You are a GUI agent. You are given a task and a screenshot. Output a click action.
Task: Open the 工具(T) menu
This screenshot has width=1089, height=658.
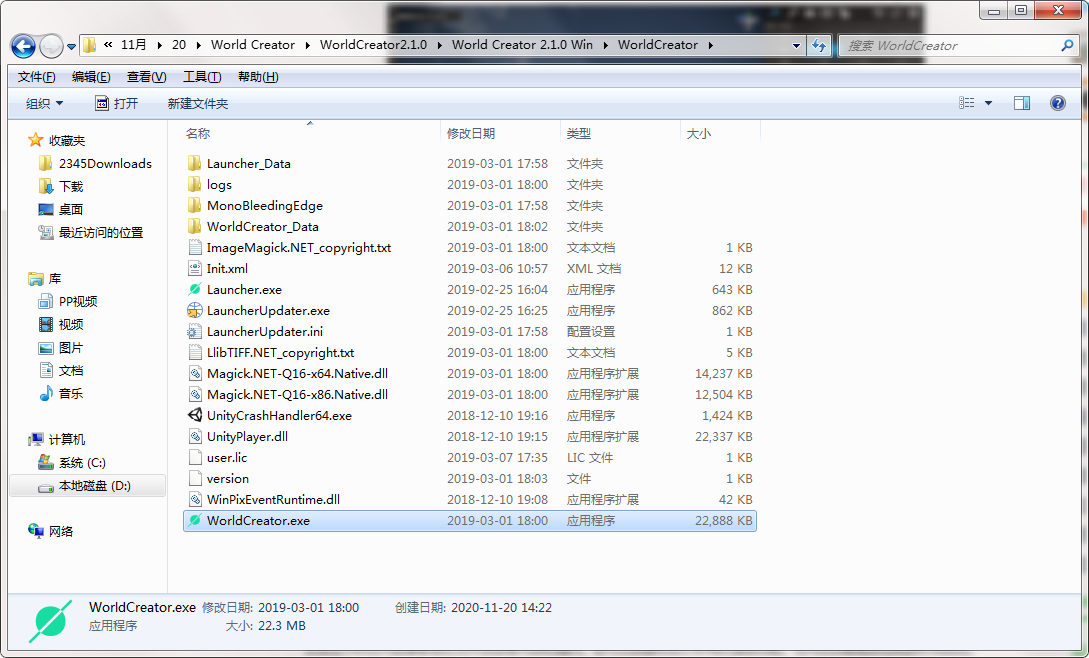[202, 77]
